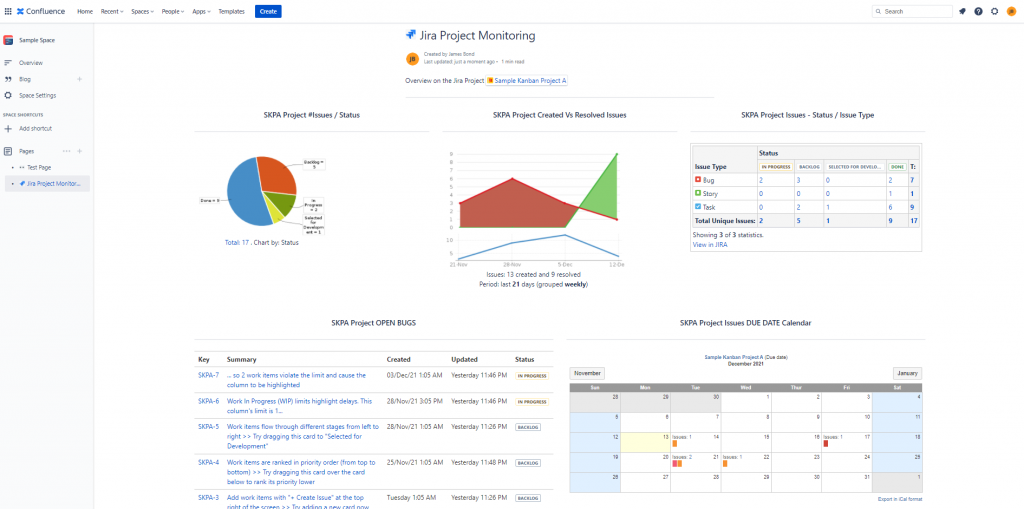Click the Story issue type icon
Viewport: 1024px width, 509px height.
click(x=697, y=193)
